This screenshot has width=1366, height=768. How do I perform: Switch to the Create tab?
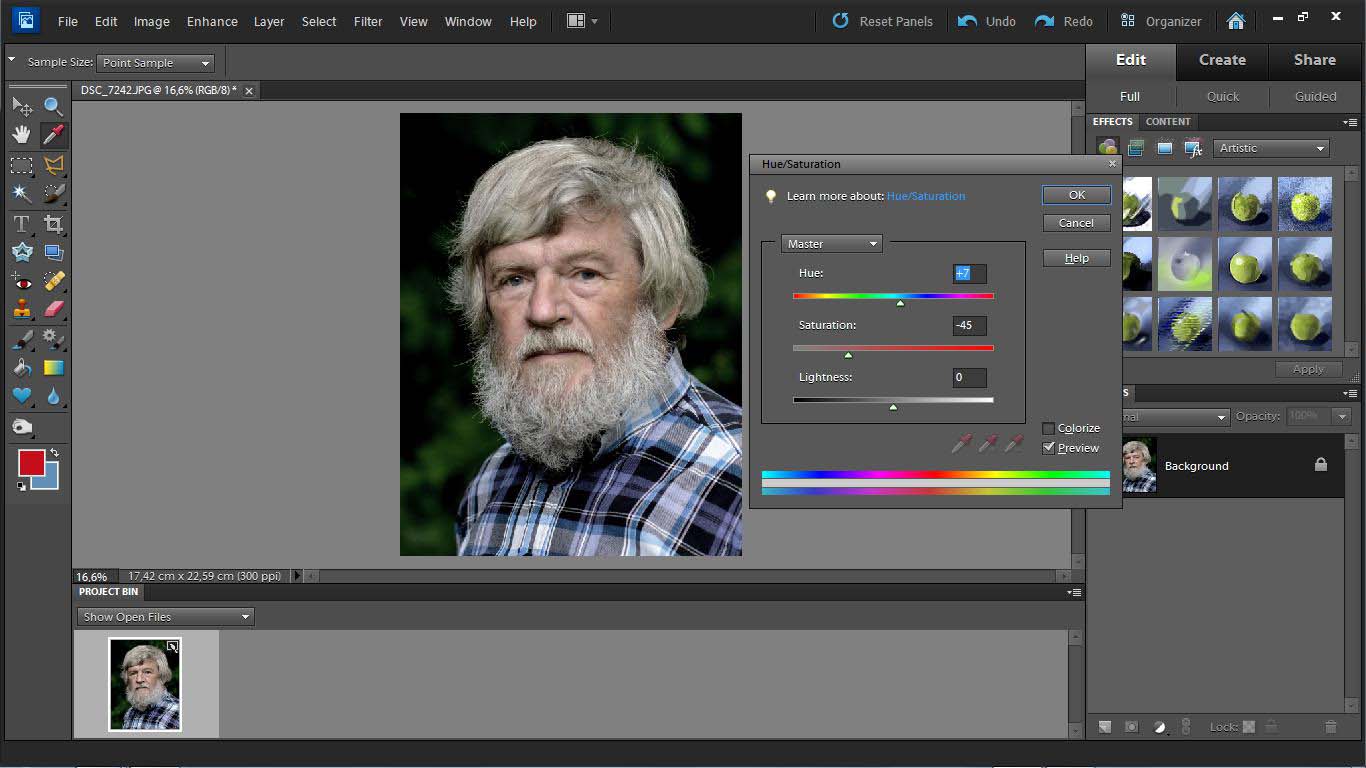click(1222, 60)
